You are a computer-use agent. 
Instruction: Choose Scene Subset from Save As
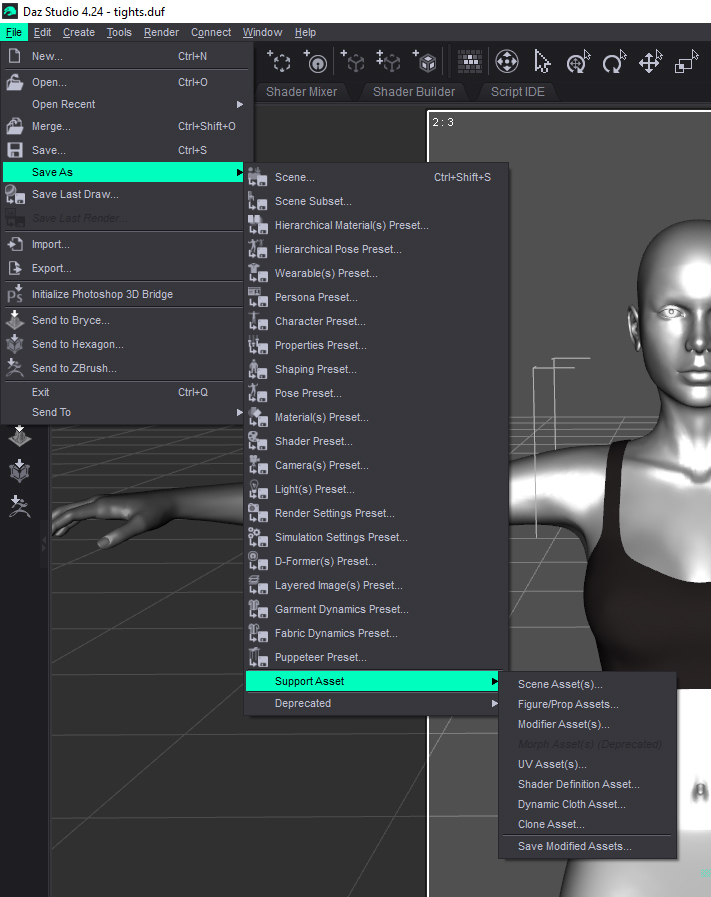tap(313, 201)
